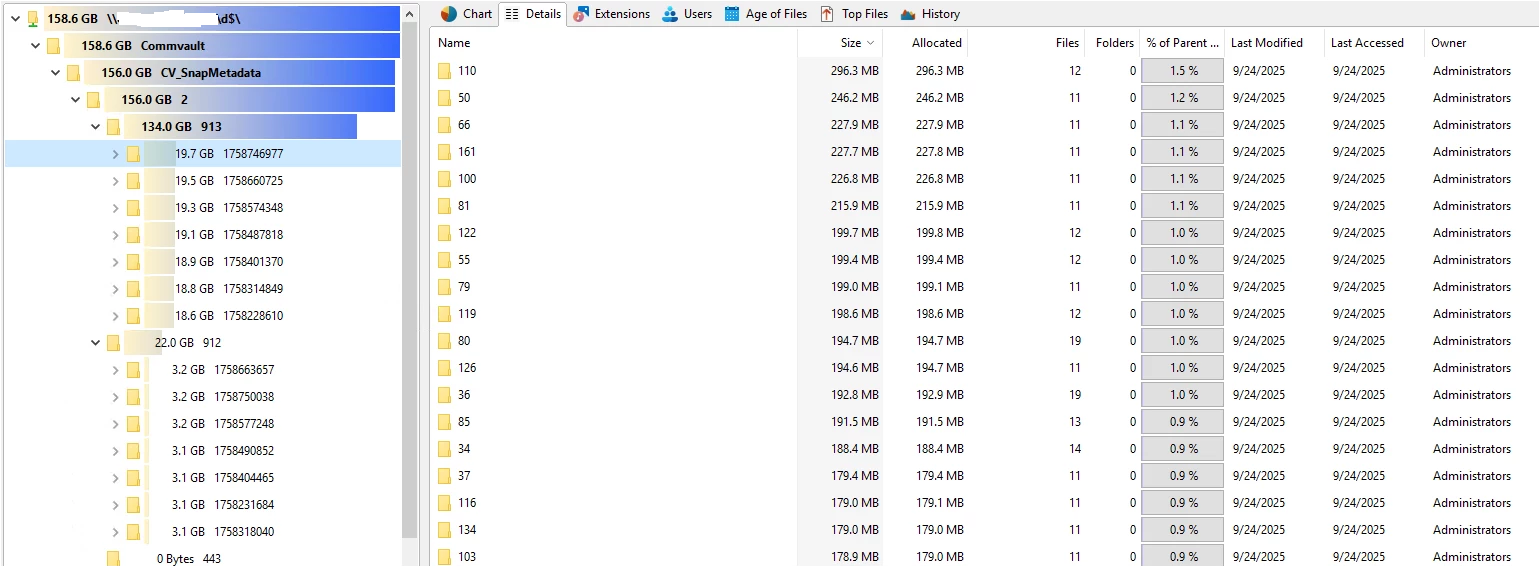Collapse the 912 folder node
Screen dimensions: 1540x567
pyautogui.click(x=96, y=343)
